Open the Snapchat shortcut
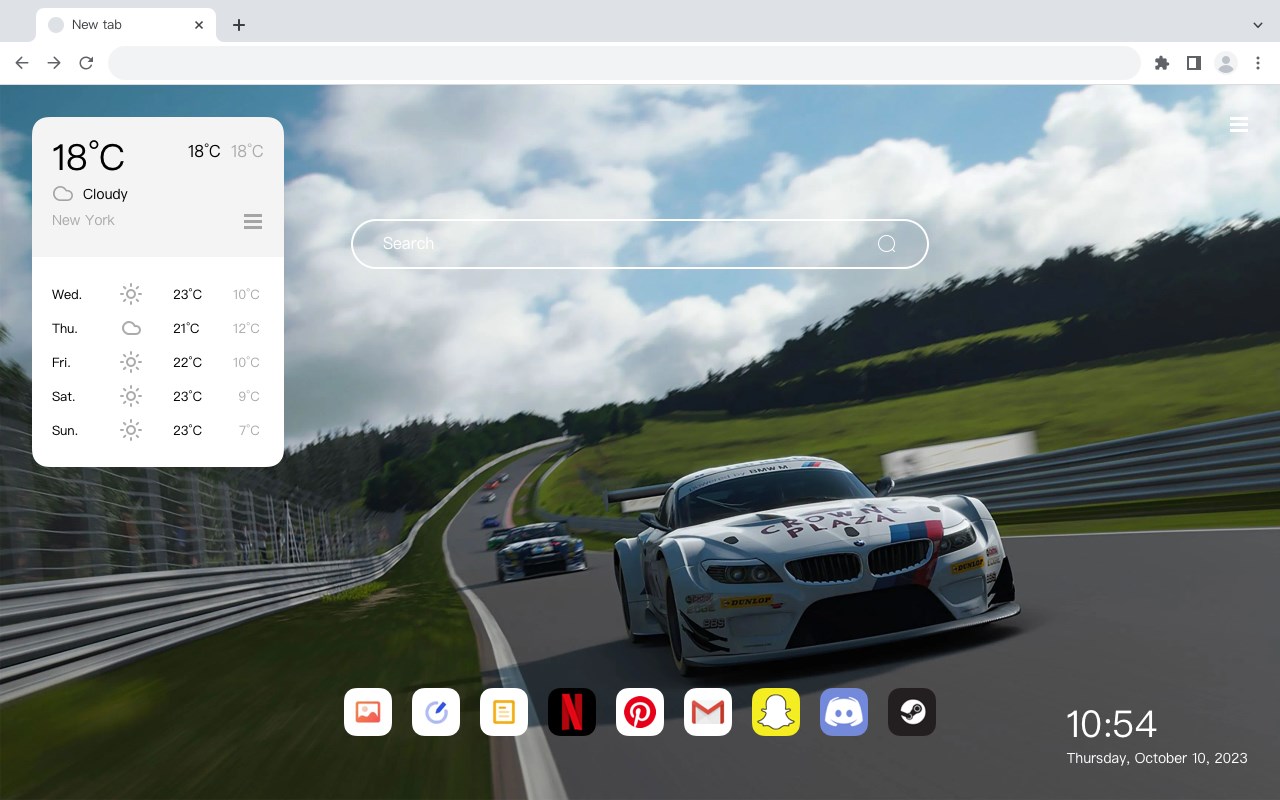The width and height of the screenshot is (1280, 800). click(776, 712)
